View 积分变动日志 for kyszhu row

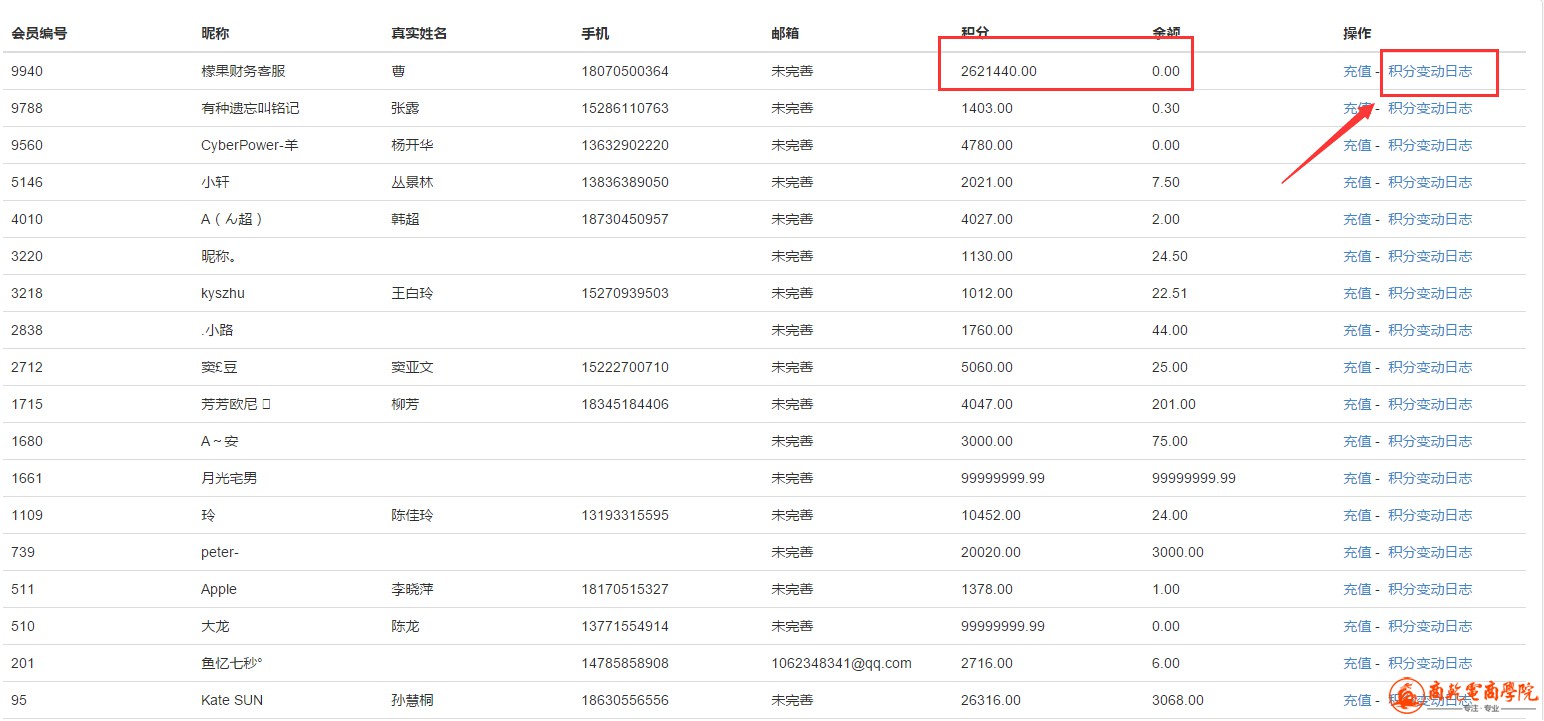1430,293
